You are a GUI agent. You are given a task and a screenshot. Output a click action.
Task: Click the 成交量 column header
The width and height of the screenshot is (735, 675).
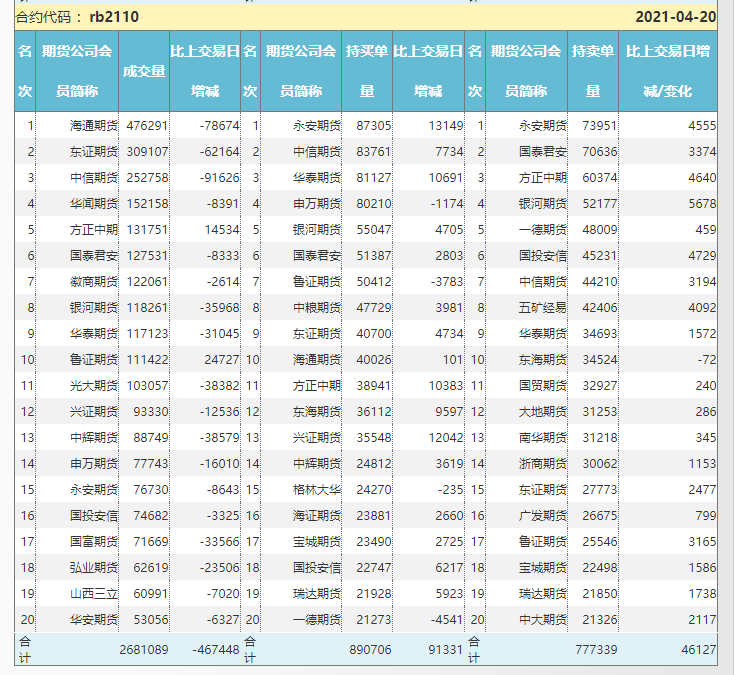coord(144,71)
